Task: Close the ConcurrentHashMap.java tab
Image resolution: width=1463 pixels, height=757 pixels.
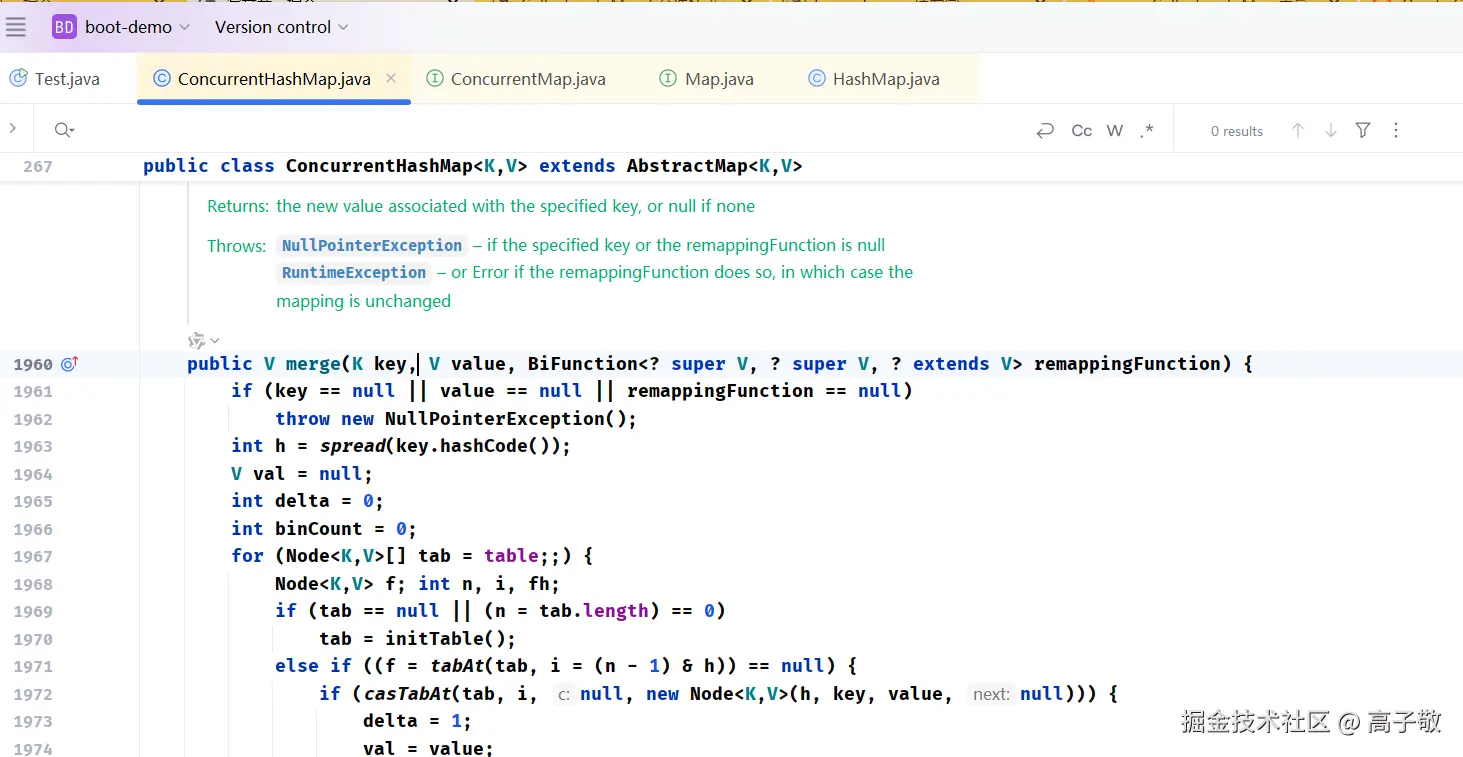Action: coord(391,78)
